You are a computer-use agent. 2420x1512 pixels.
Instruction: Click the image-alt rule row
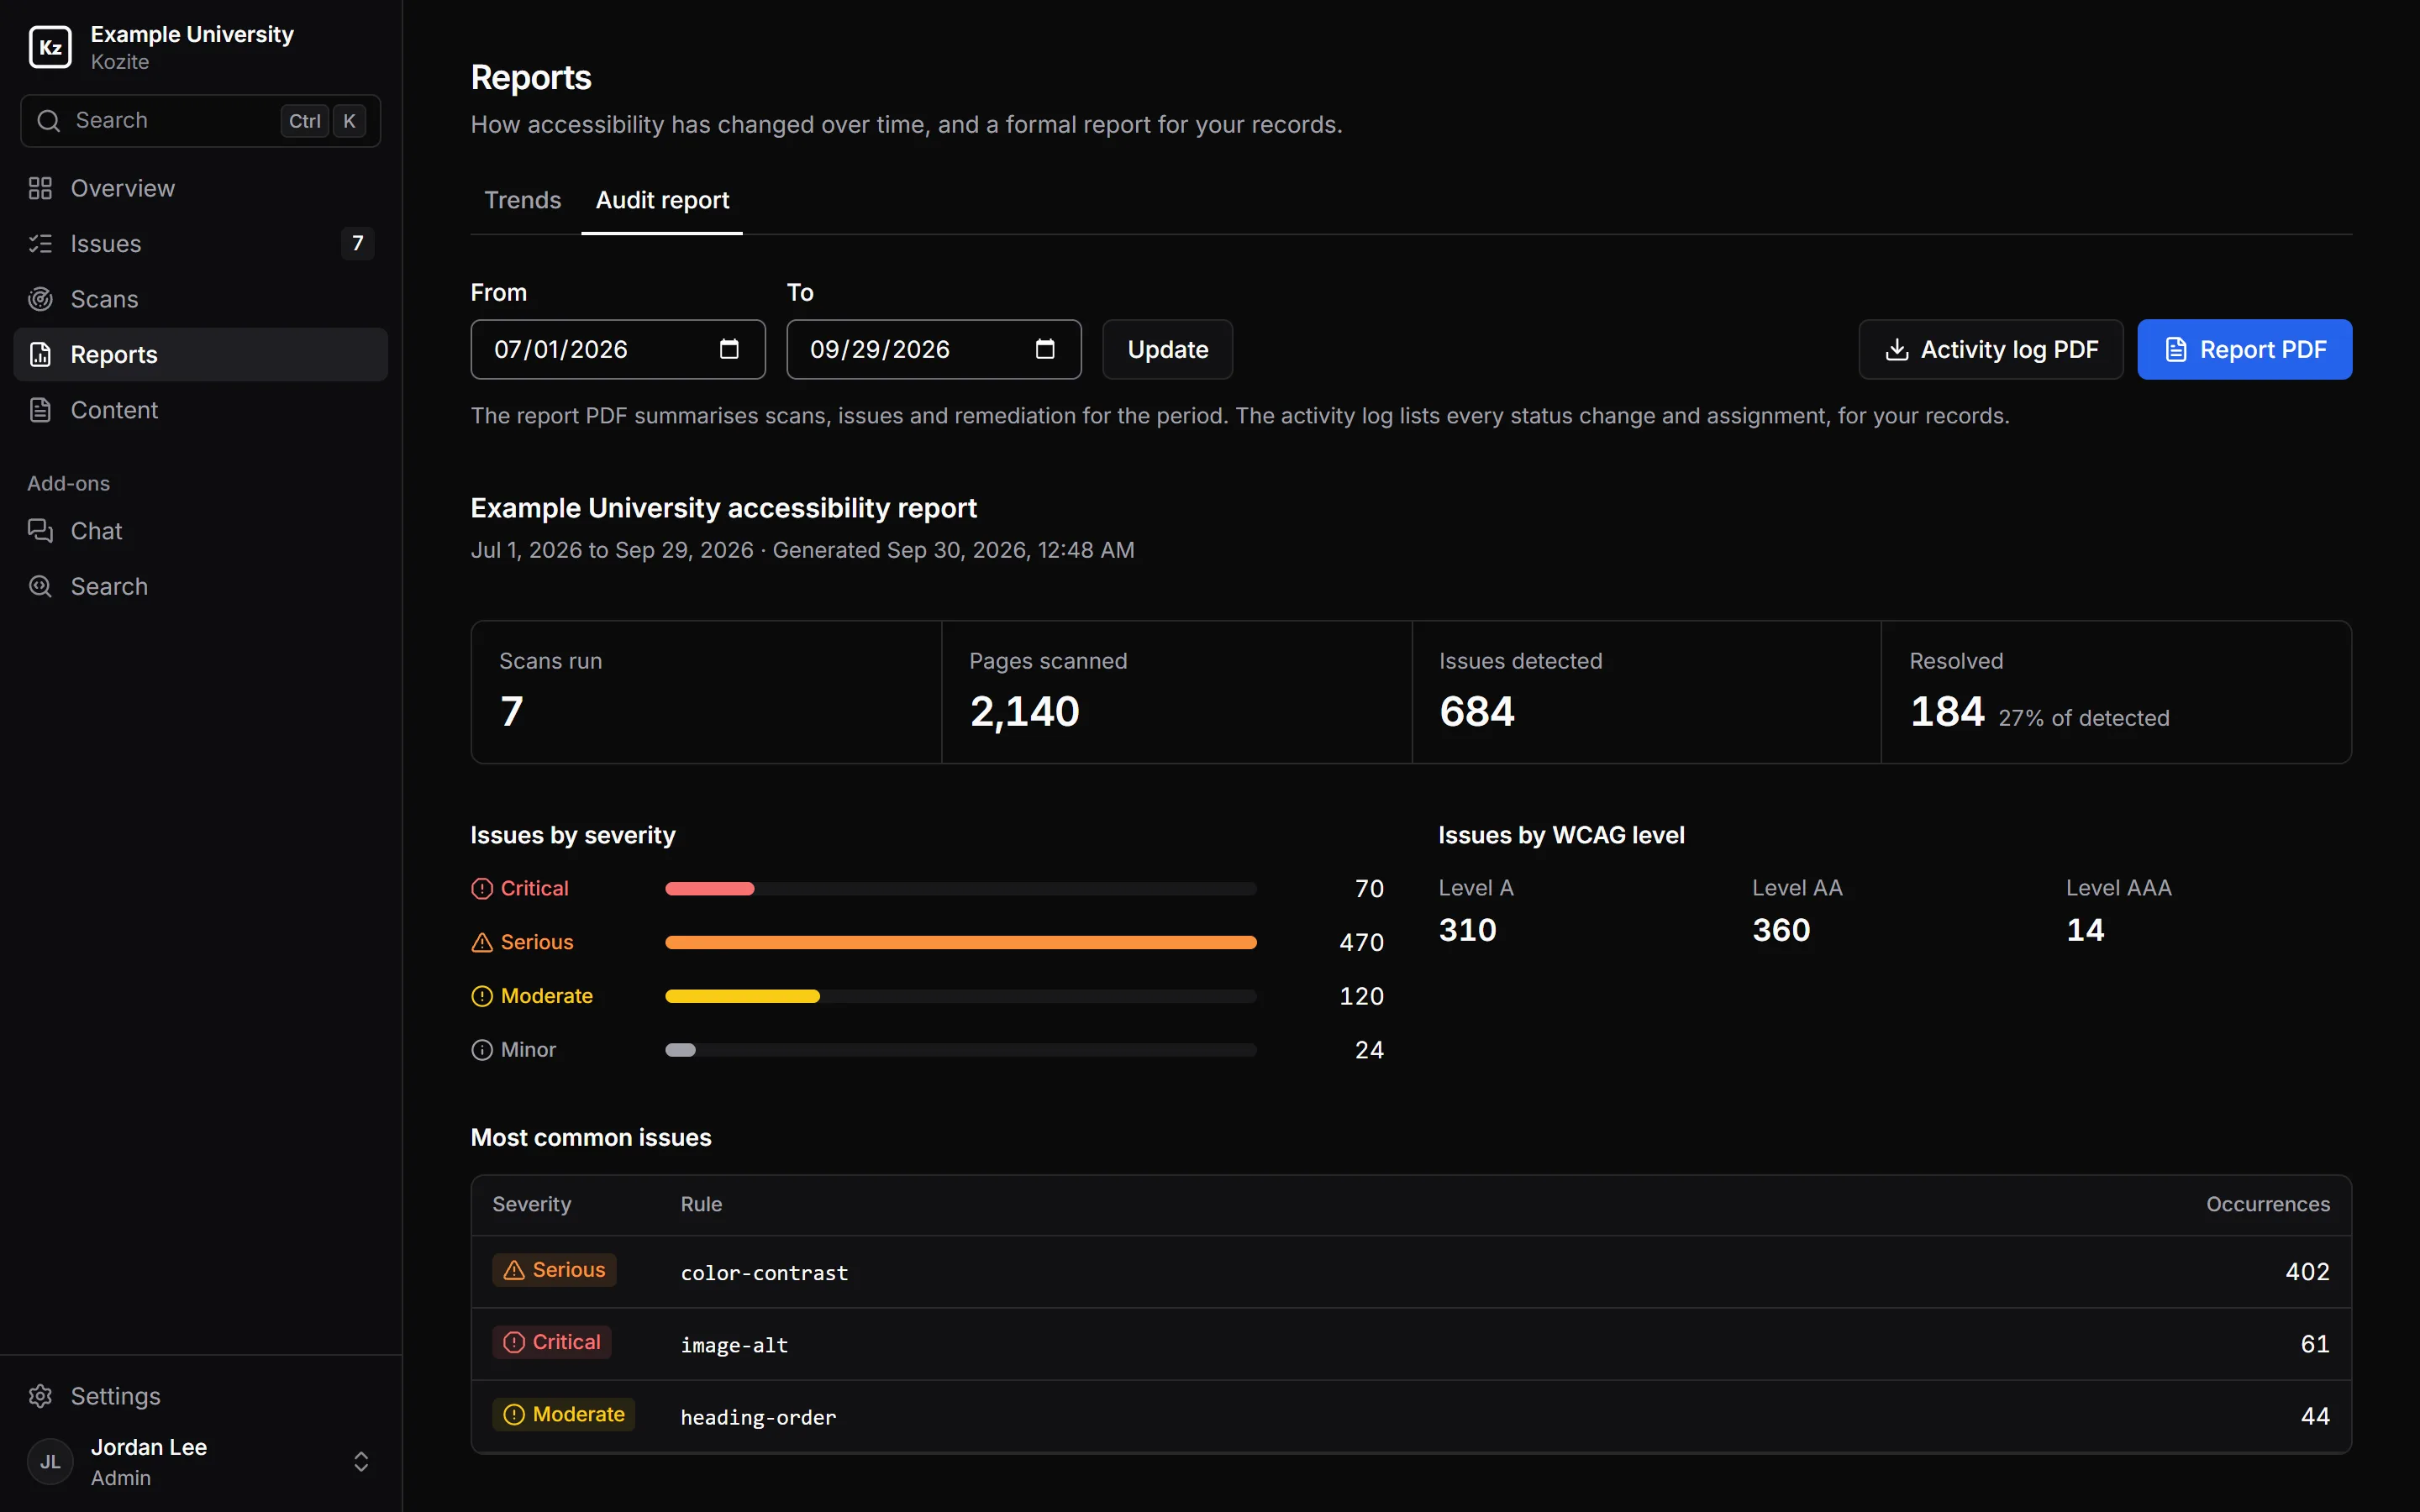[x=1411, y=1344]
